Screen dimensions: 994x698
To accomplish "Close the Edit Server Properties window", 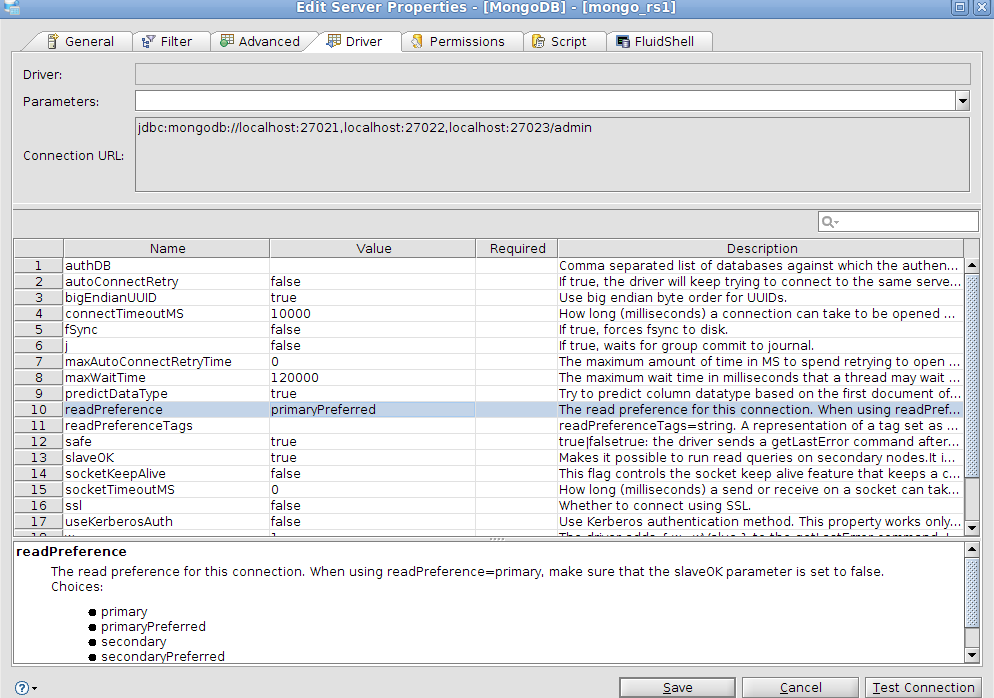I will (980, 8).
